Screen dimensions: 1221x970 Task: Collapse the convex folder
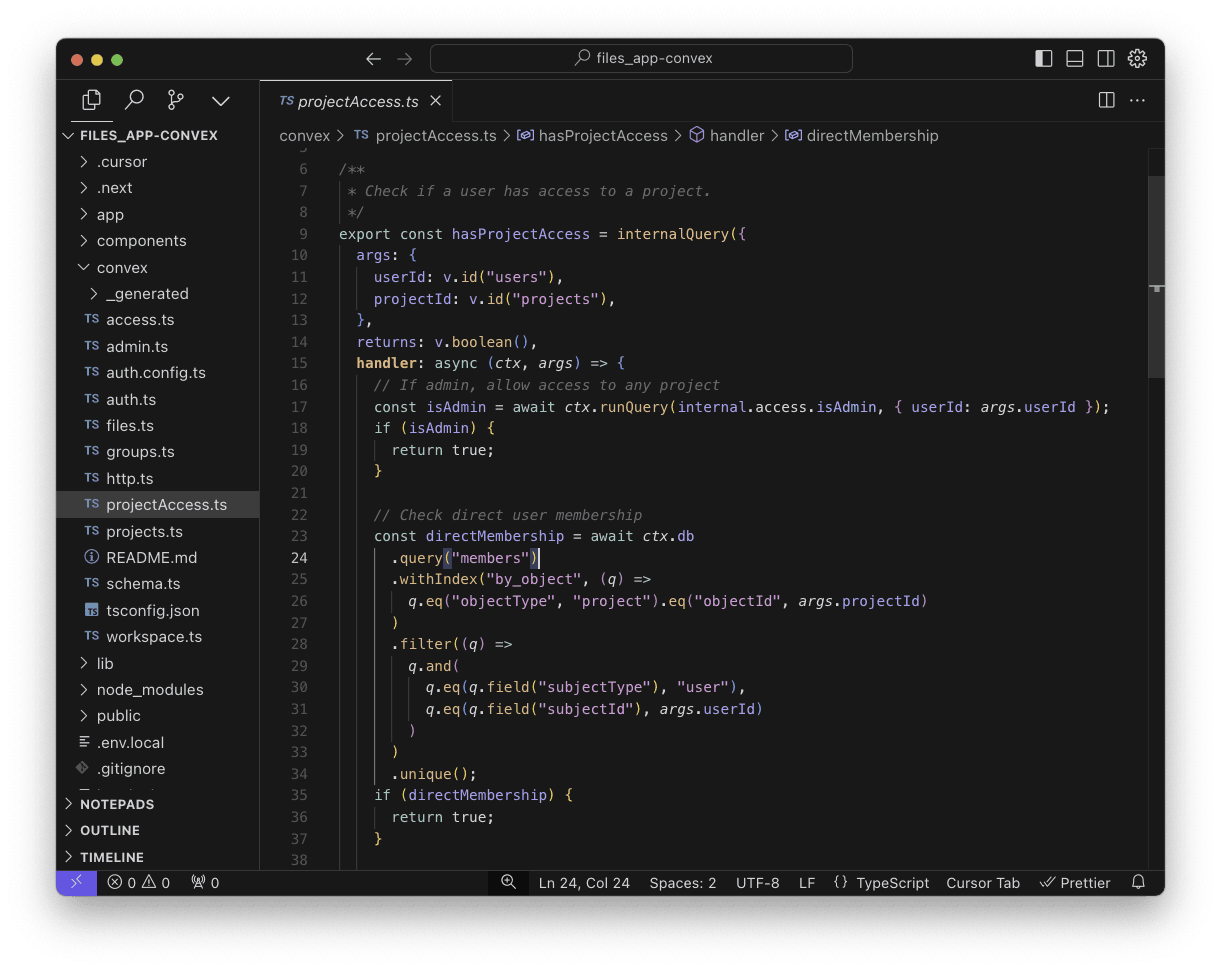pos(121,268)
